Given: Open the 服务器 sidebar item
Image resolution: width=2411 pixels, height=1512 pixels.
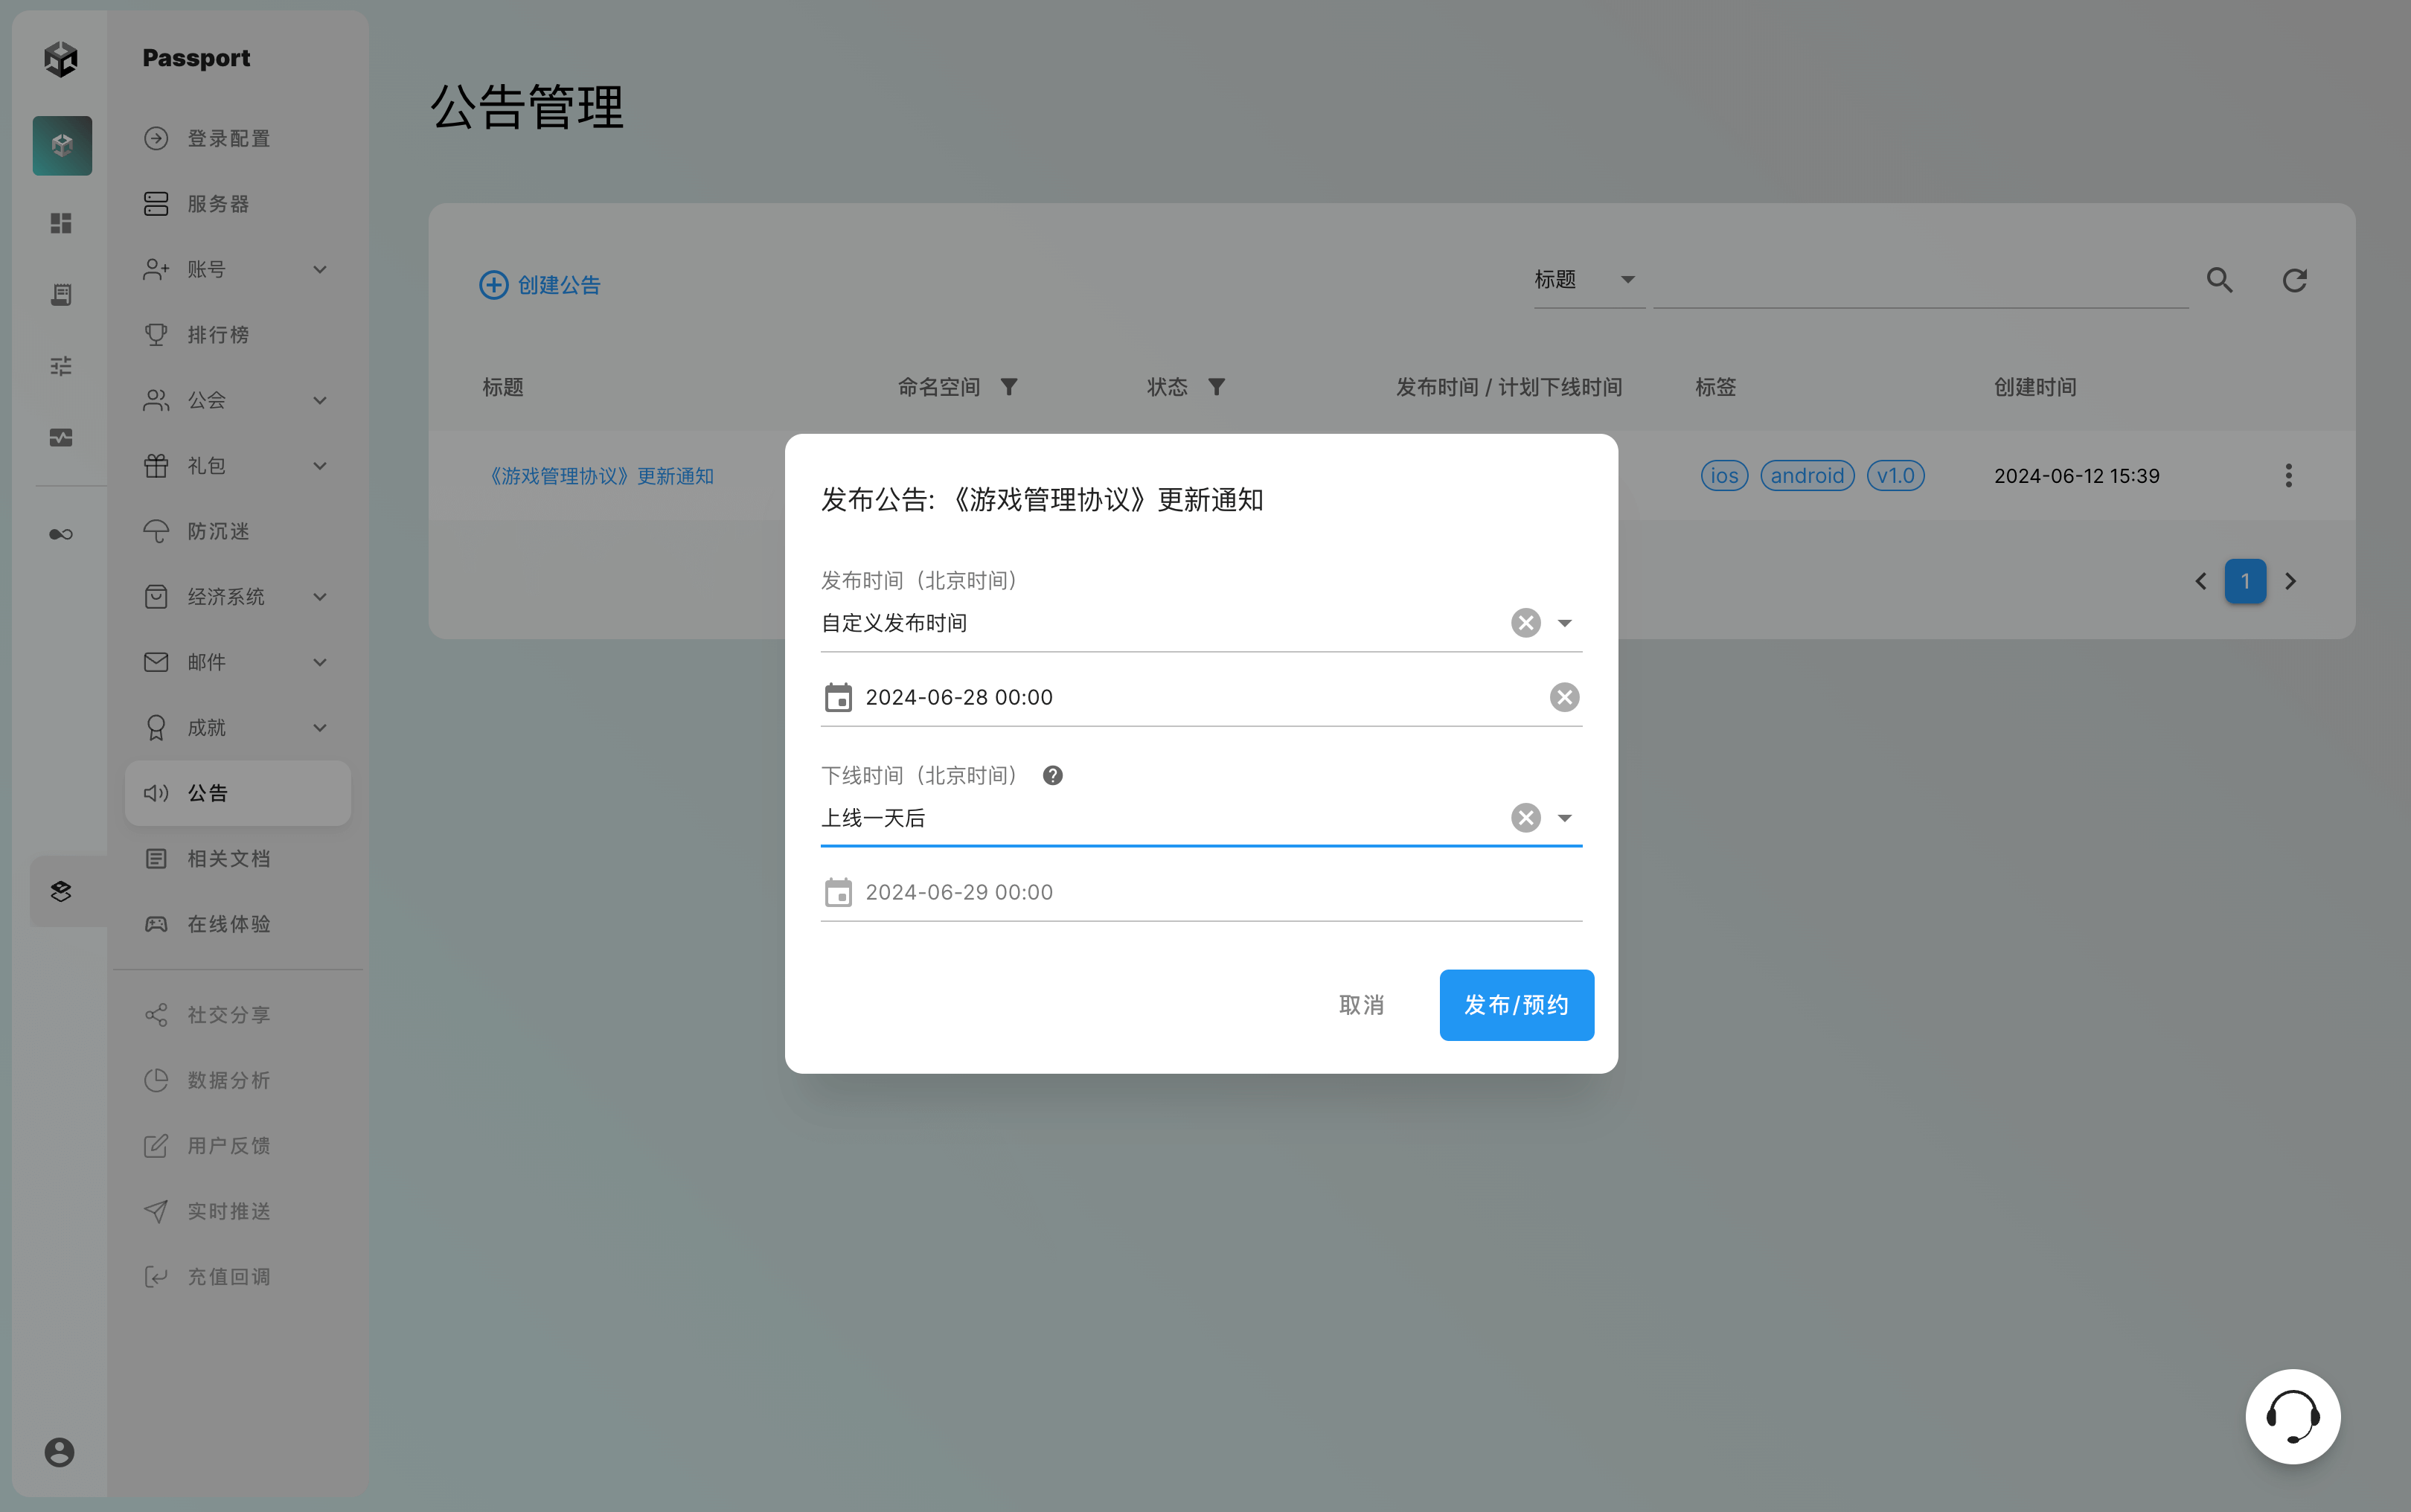Looking at the screenshot, I should pyautogui.click(x=218, y=204).
